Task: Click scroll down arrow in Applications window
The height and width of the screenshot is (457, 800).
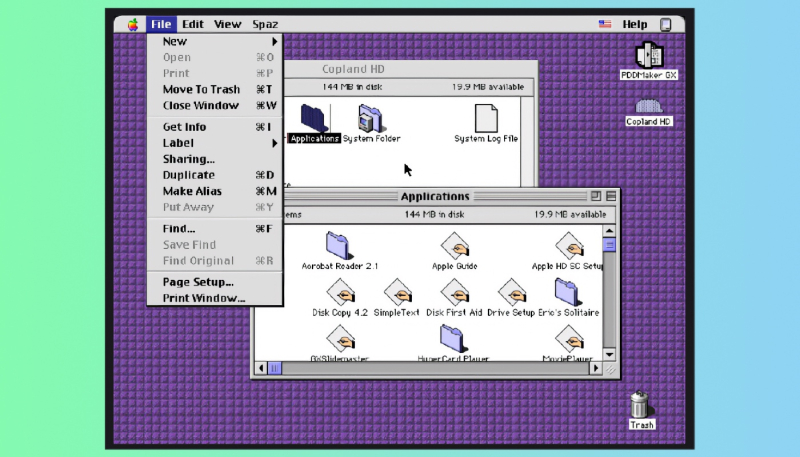Action: click(x=609, y=354)
